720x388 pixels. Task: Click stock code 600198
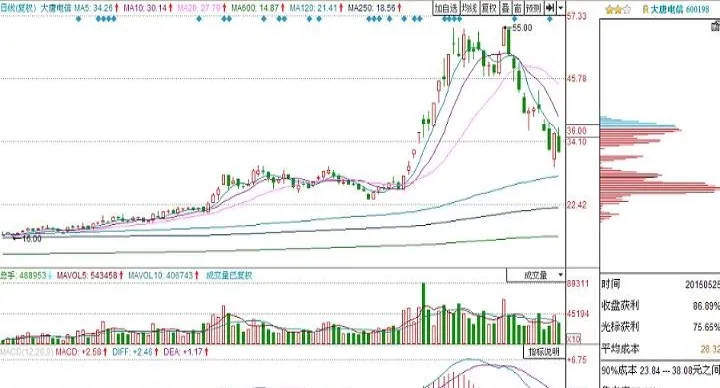[x=697, y=10]
